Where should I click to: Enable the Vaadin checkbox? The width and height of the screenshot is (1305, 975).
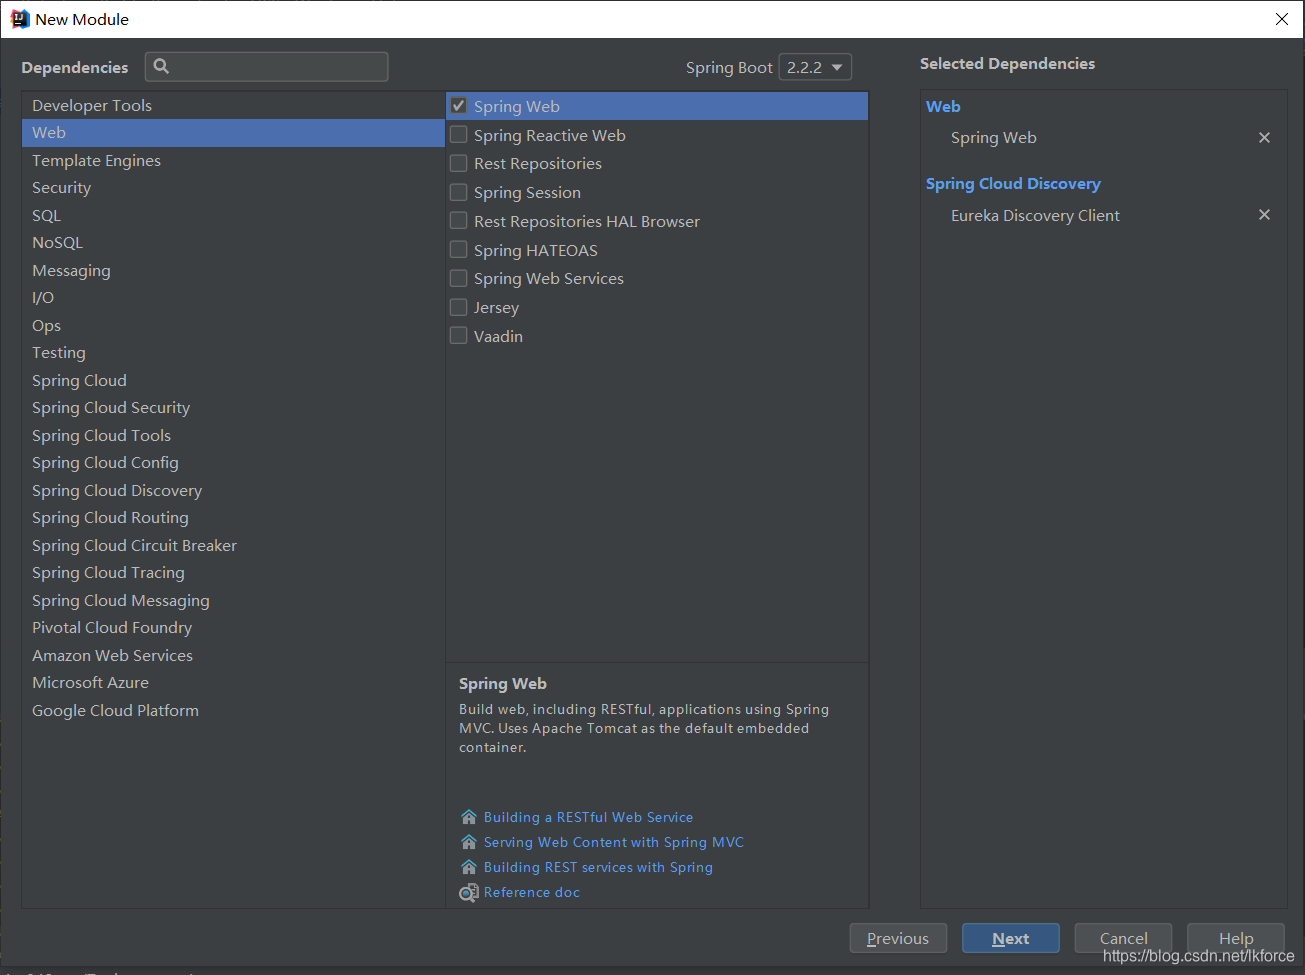[x=459, y=336]
